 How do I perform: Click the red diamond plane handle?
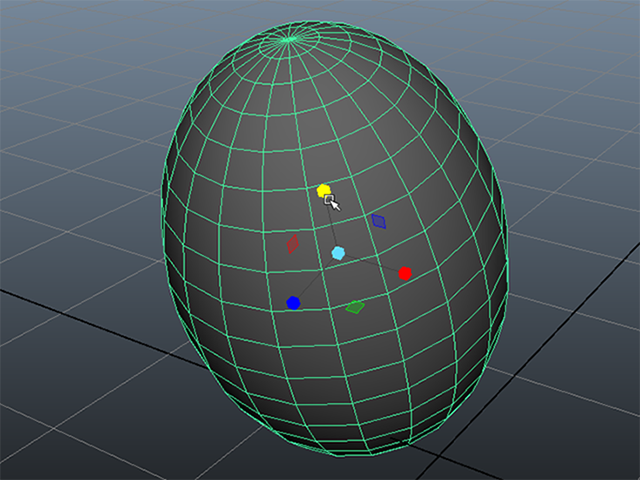tap(293, 244)
